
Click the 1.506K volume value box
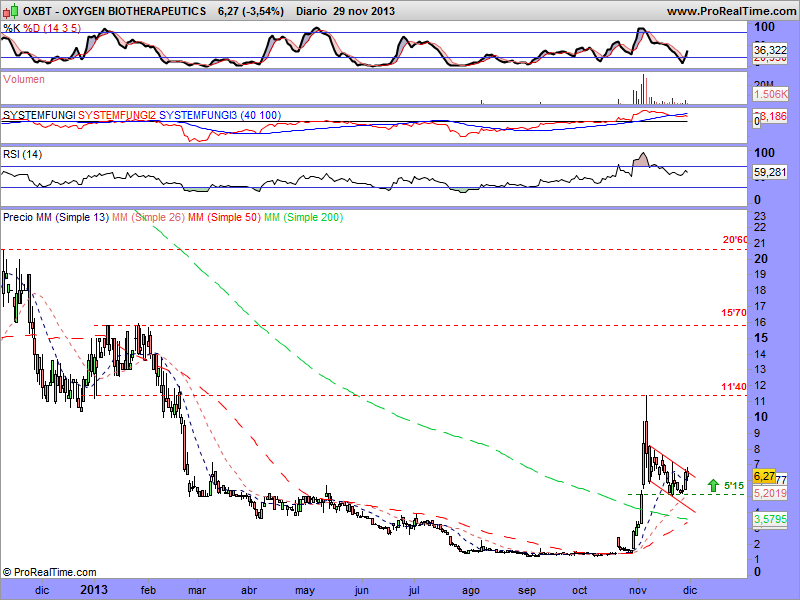tap(770, 94)
